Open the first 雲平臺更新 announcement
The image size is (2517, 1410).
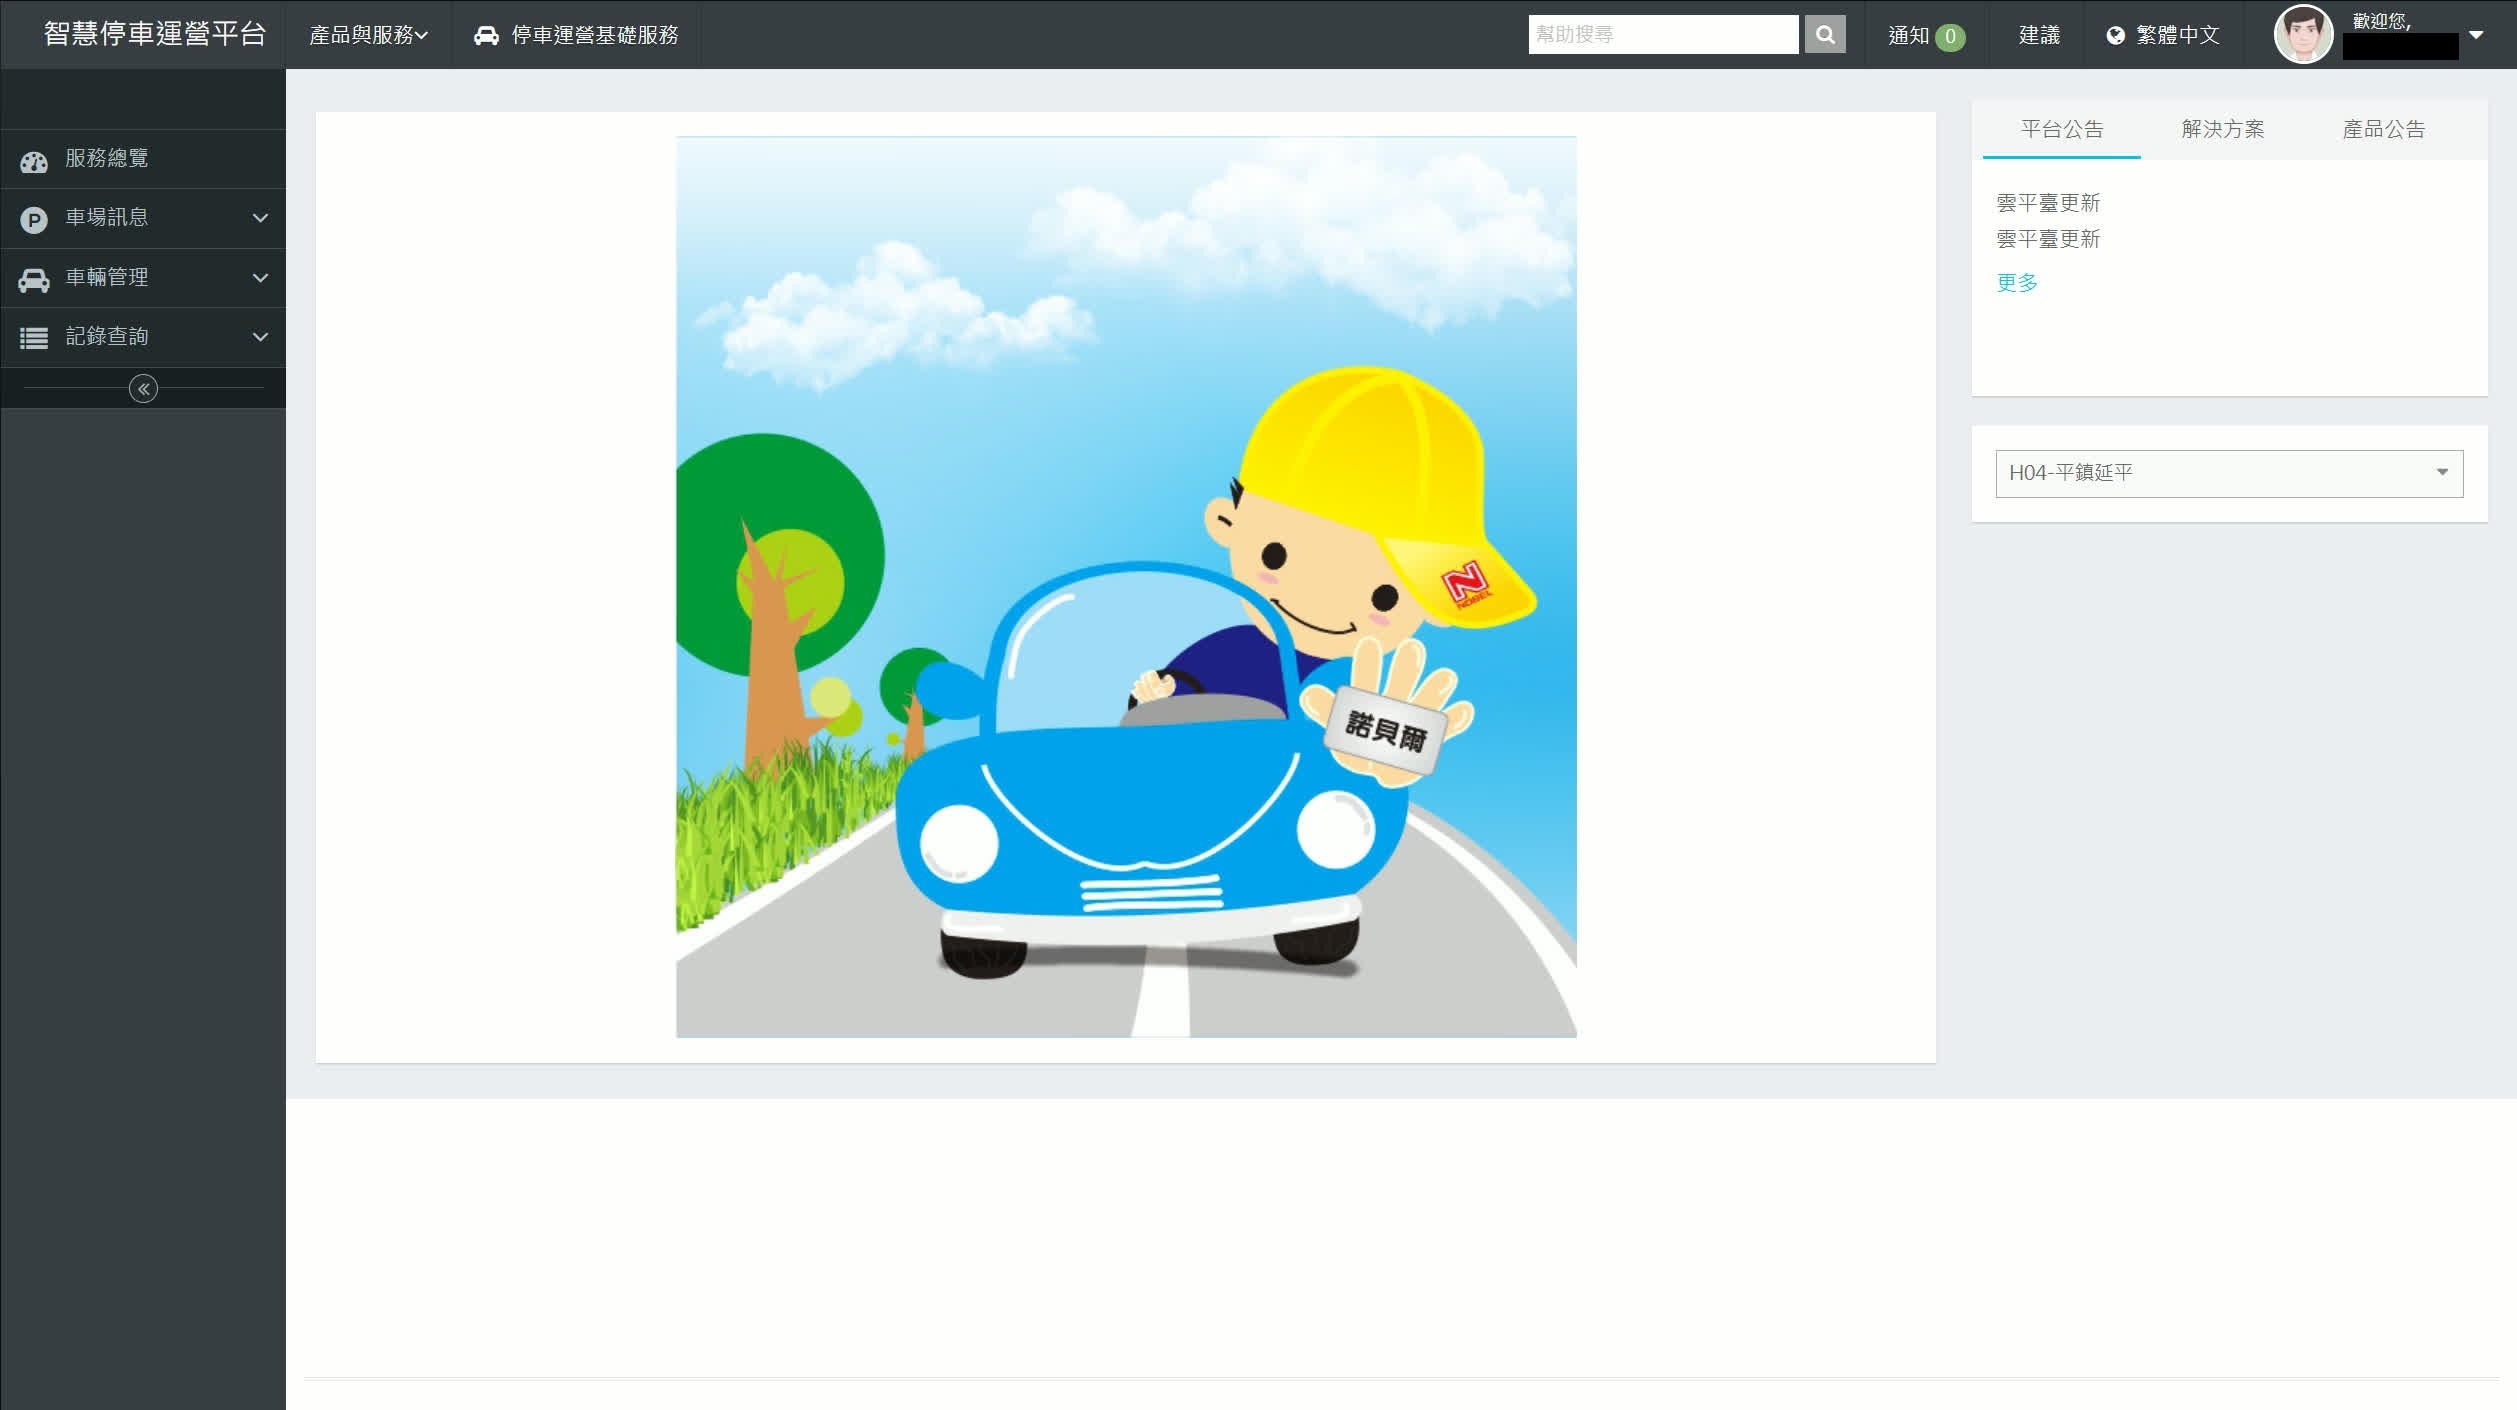tap(2048, 203)
